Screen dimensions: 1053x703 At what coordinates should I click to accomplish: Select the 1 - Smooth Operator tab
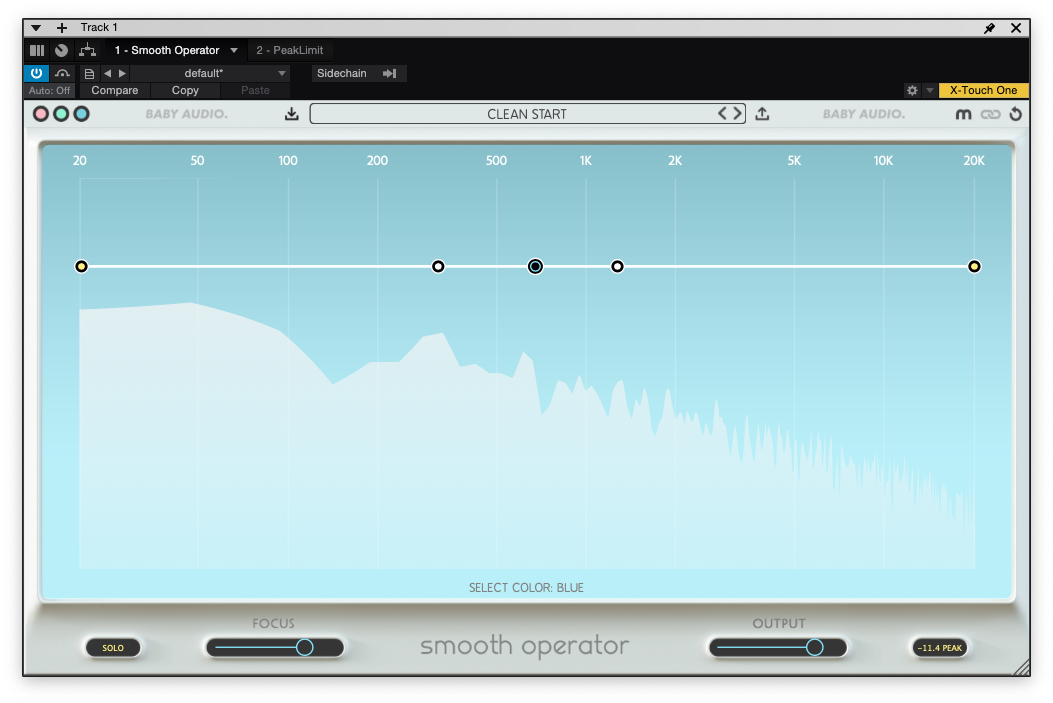[167, 50]
